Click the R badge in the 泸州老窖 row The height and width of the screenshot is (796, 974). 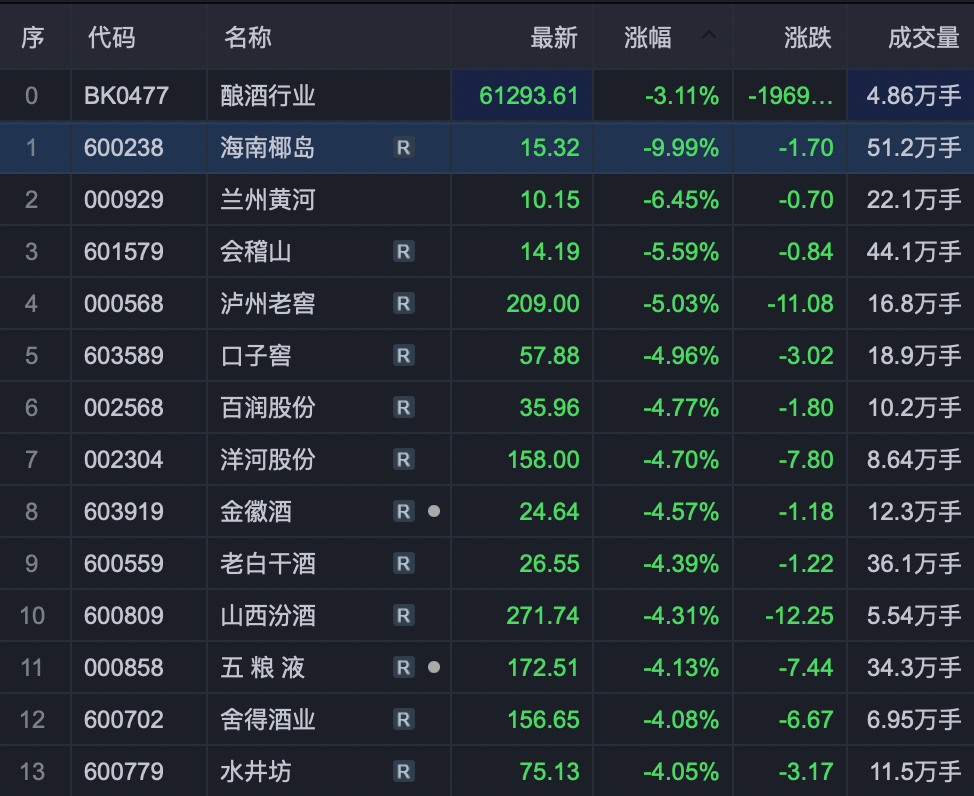pyautogui.click(x=403, y=304)
